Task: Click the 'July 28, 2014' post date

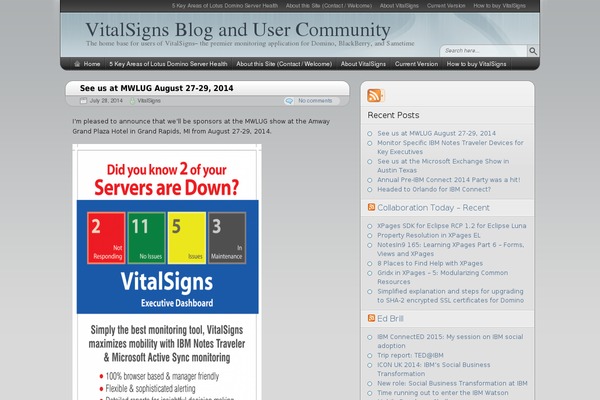Action: click(x=106, y=101)
